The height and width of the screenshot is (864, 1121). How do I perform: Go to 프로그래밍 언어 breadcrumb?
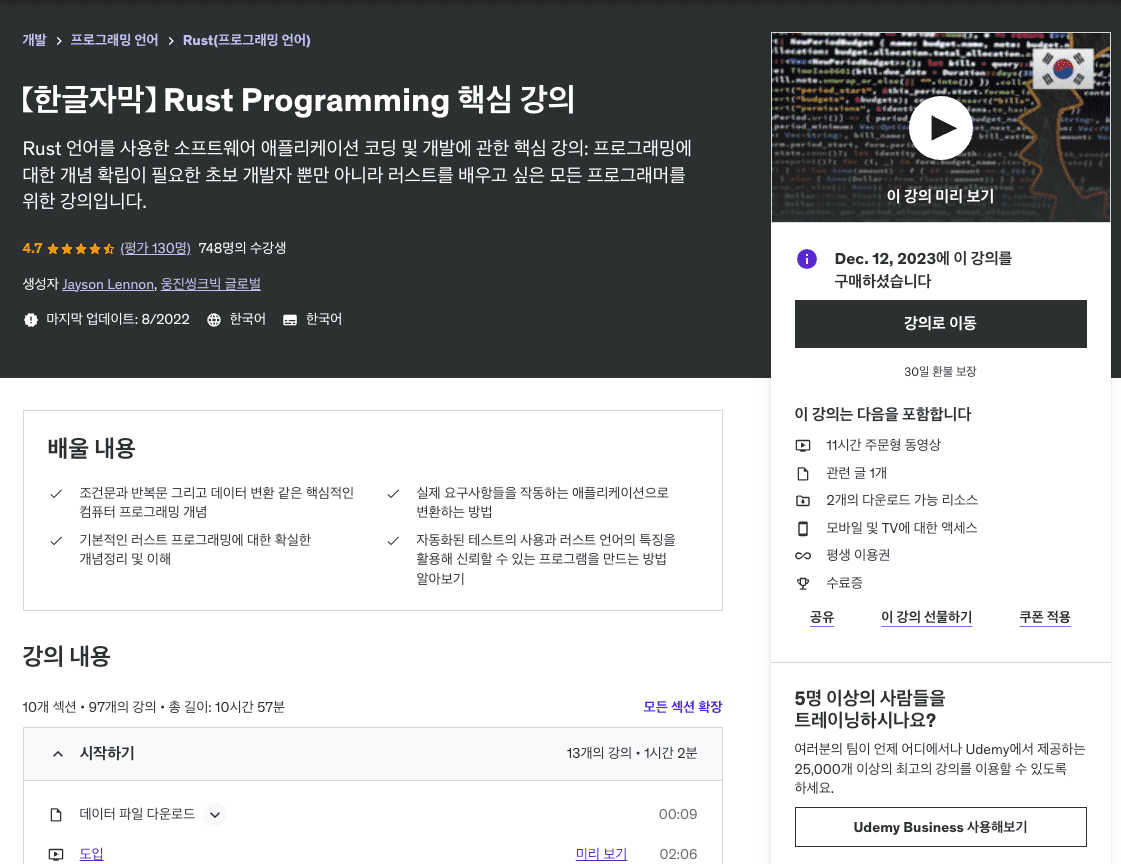click(x=114, y=40)
